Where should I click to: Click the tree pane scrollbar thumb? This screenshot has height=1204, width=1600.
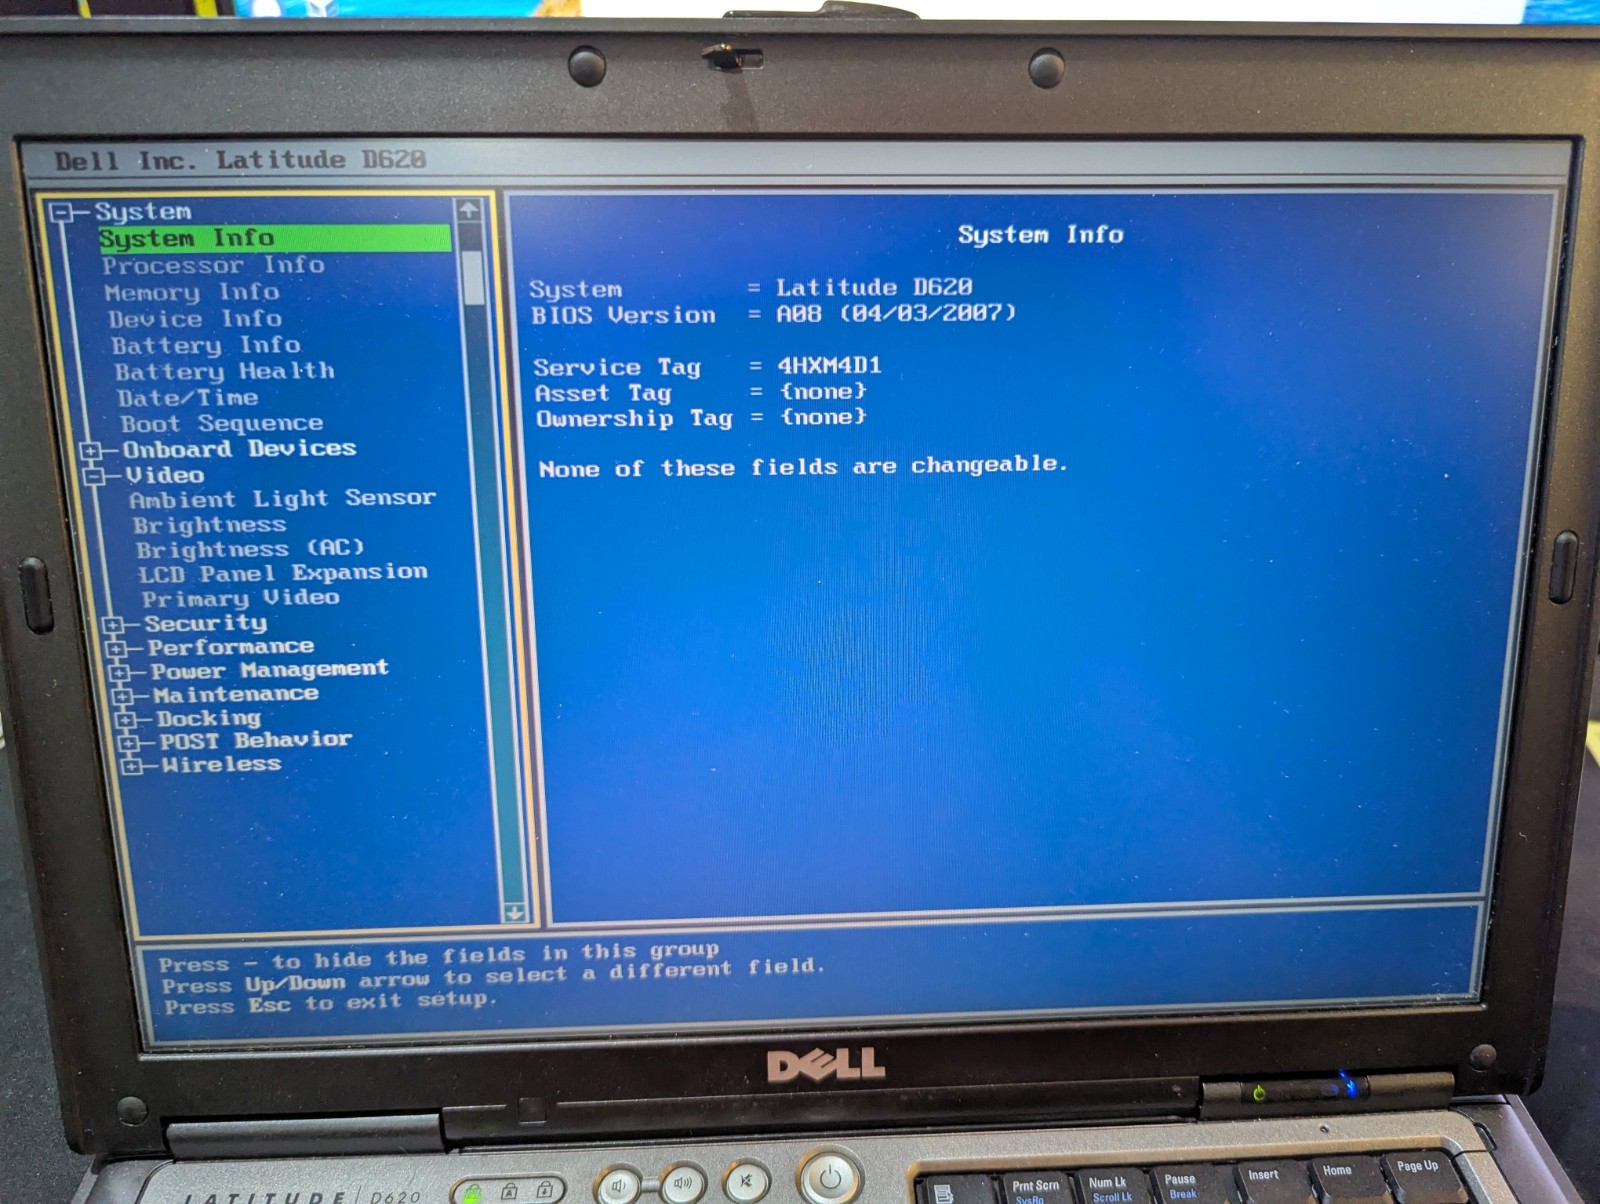[x=473, y=277]
